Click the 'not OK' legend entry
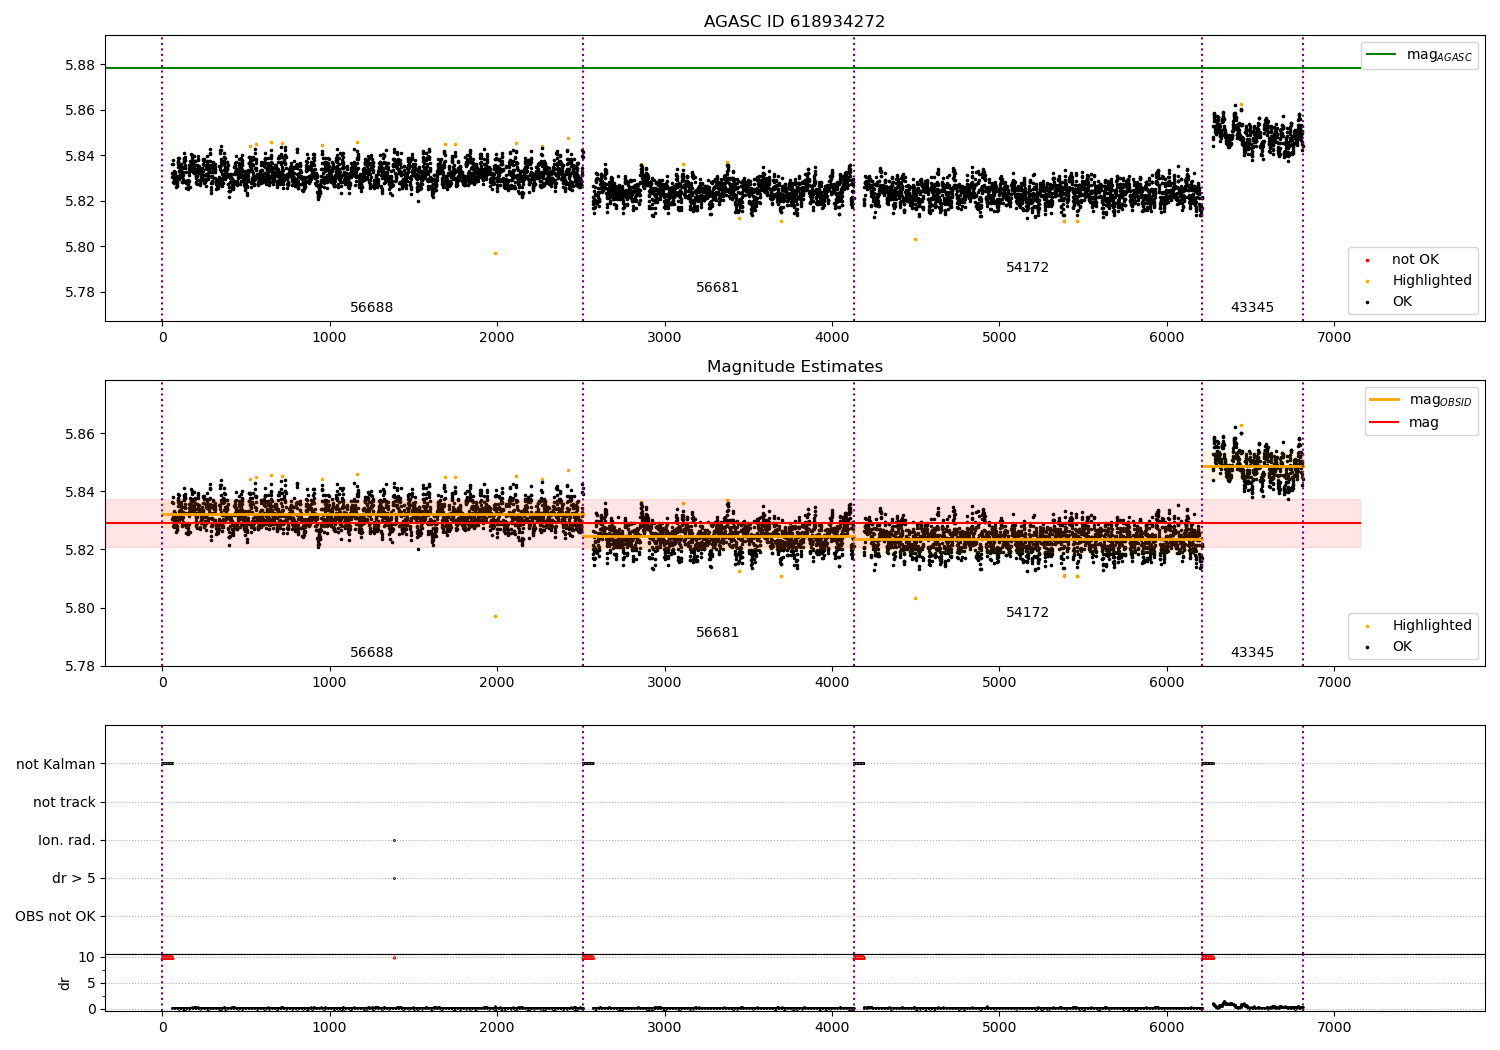 pos(1413,260)
